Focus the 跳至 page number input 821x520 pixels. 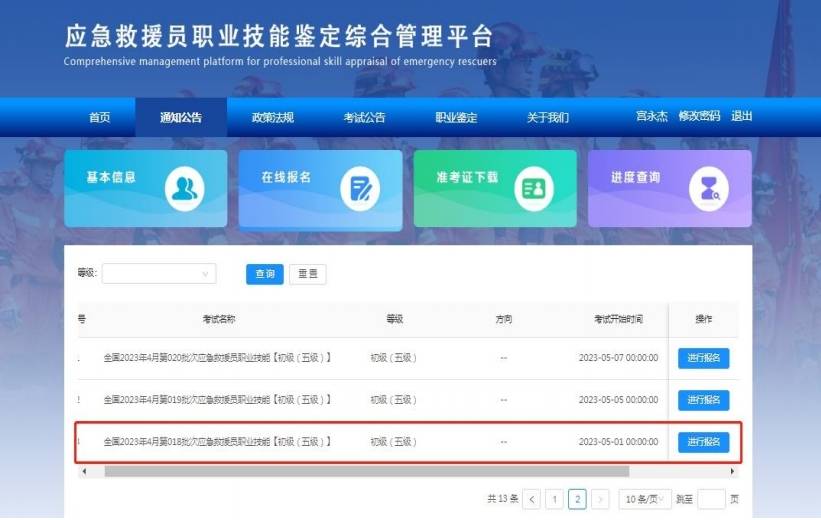tap(711, 499)
